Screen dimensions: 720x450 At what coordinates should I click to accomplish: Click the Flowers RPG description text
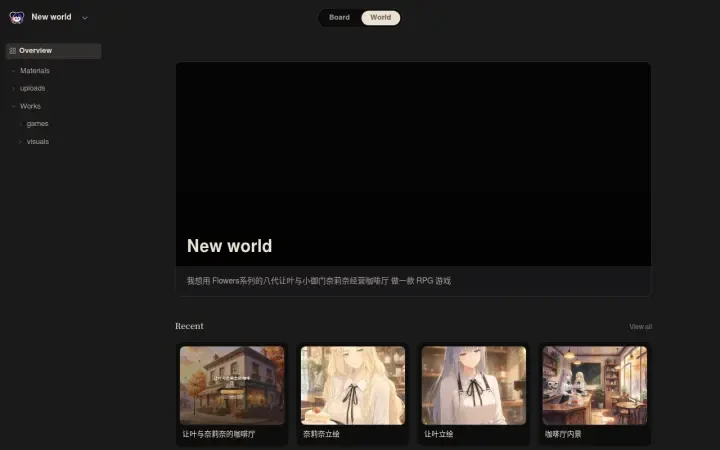click(319, 281)
